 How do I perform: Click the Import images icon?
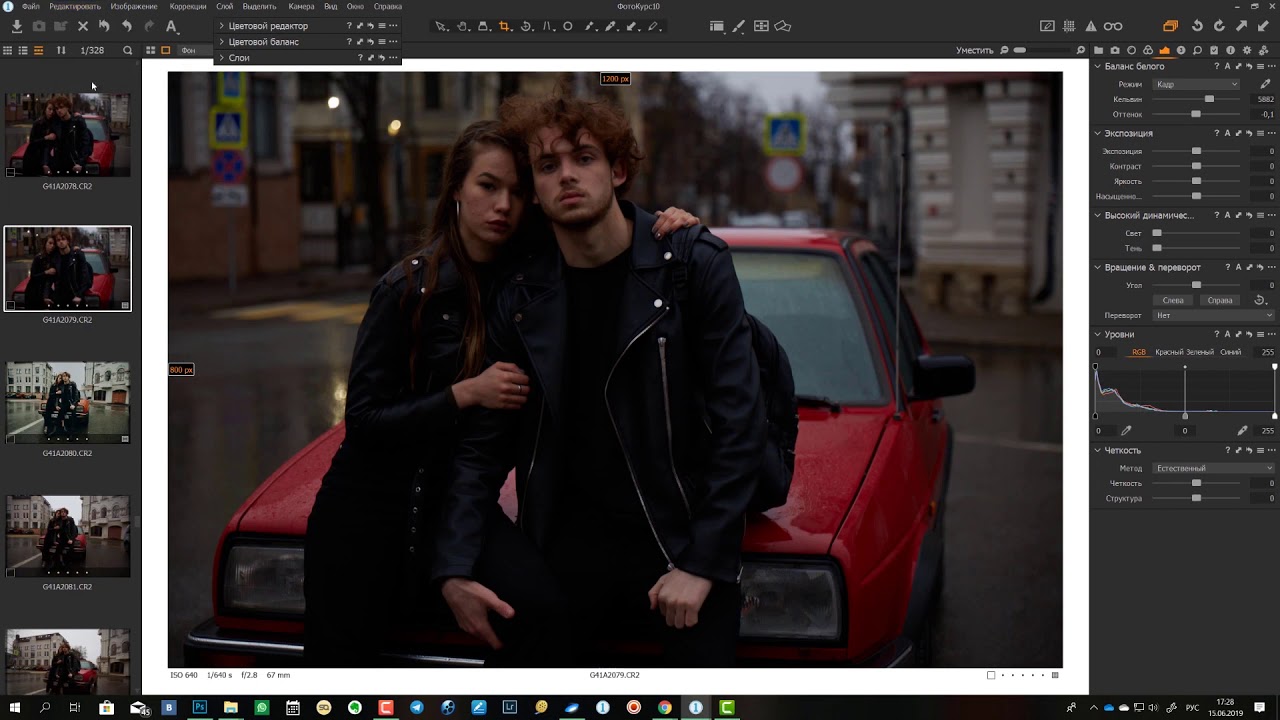click(x=17, y=26)
